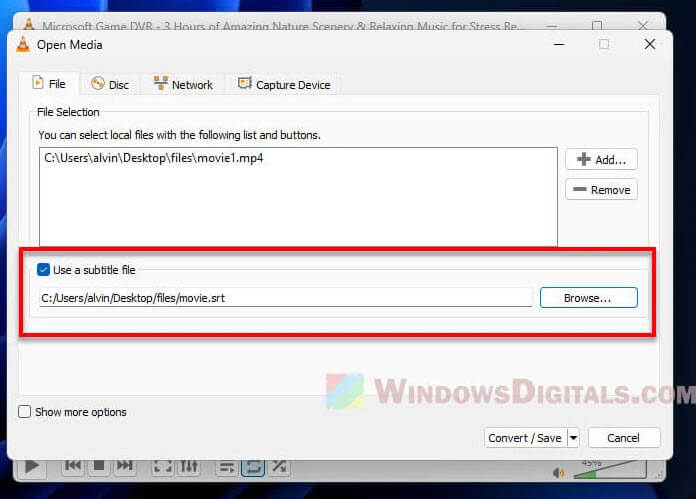
Task: Switch to the File tab
Action: click(49, 83)
